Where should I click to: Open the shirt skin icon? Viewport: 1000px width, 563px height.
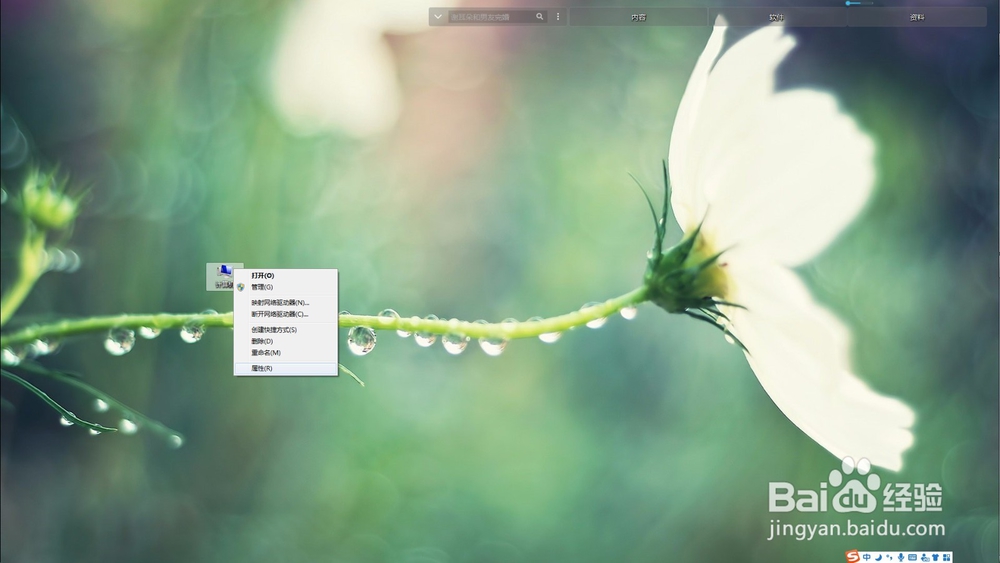[x=936, y=557]
